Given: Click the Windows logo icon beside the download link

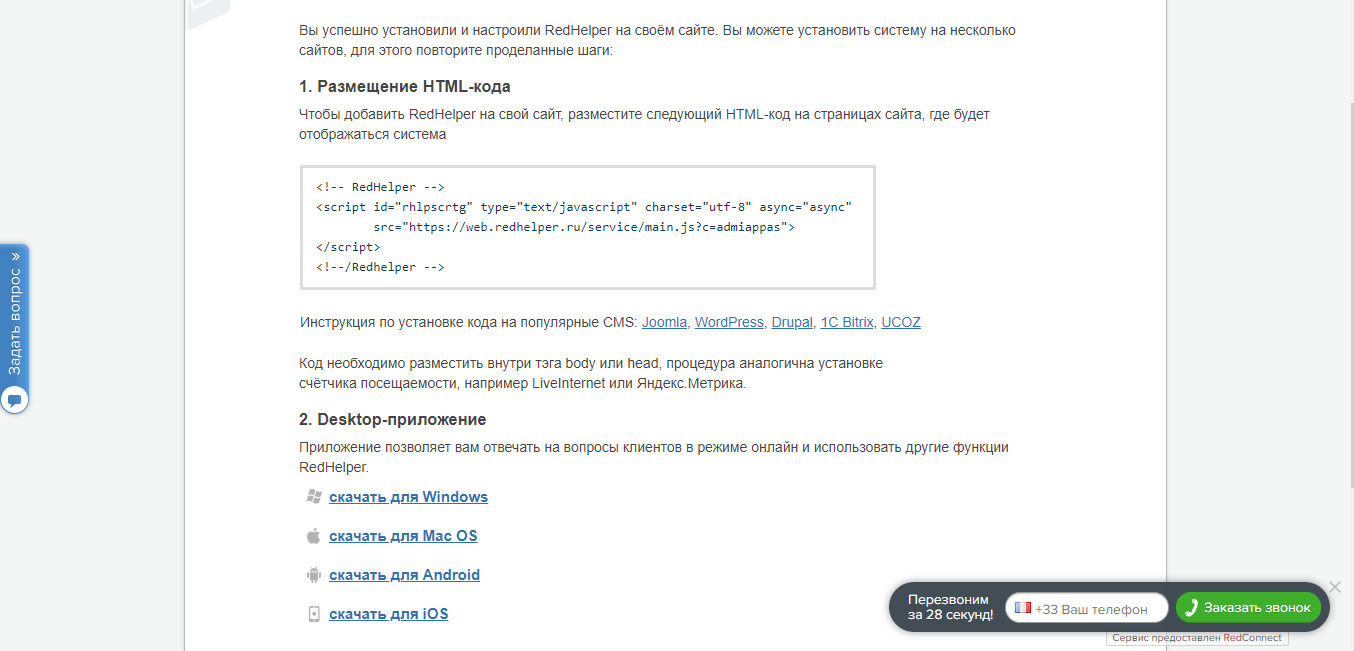Looking at the screenshot, I should tap(313, 495).
